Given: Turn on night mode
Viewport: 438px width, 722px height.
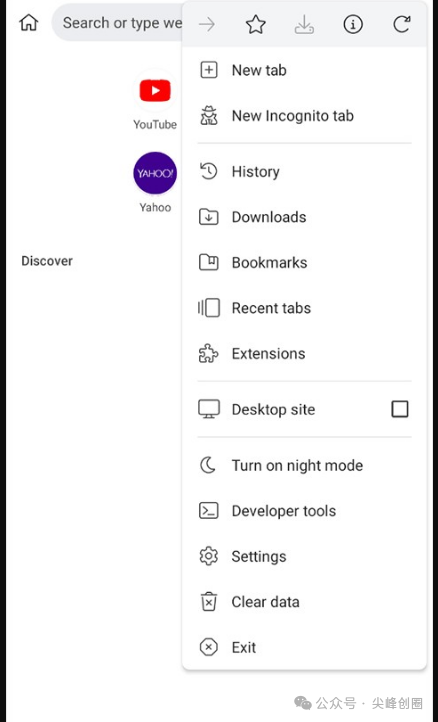Looking at the screenshot, I should (304, 466).
